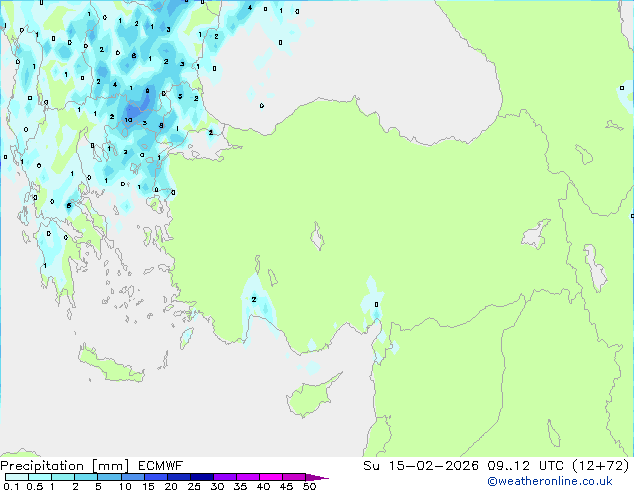Click the 20–25 mm dark blue swatch
Screen dimensions: 634x490
click(x=179, y=477)
